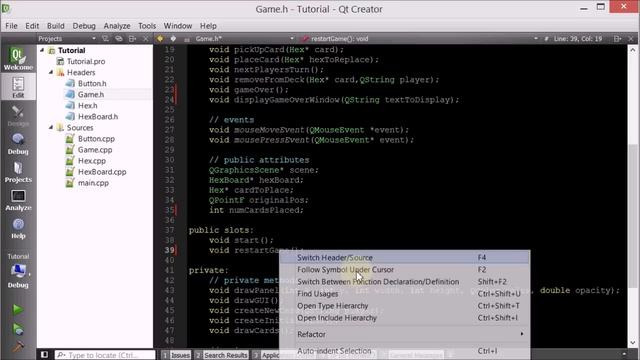Open the Projects mode in sidebar
The image size is (640, 360).
coord(18,172)
